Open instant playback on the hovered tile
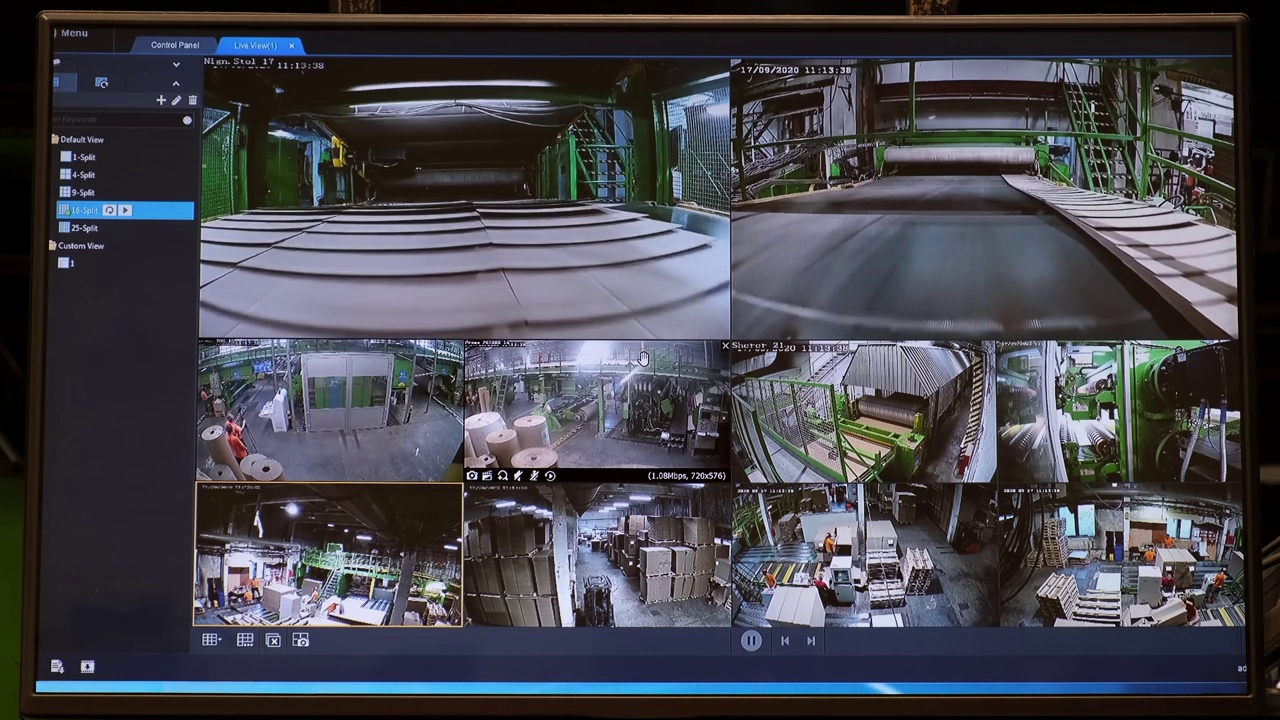Image resolution: width=1280 pixels, height=720 pixels. coord(550,476)
